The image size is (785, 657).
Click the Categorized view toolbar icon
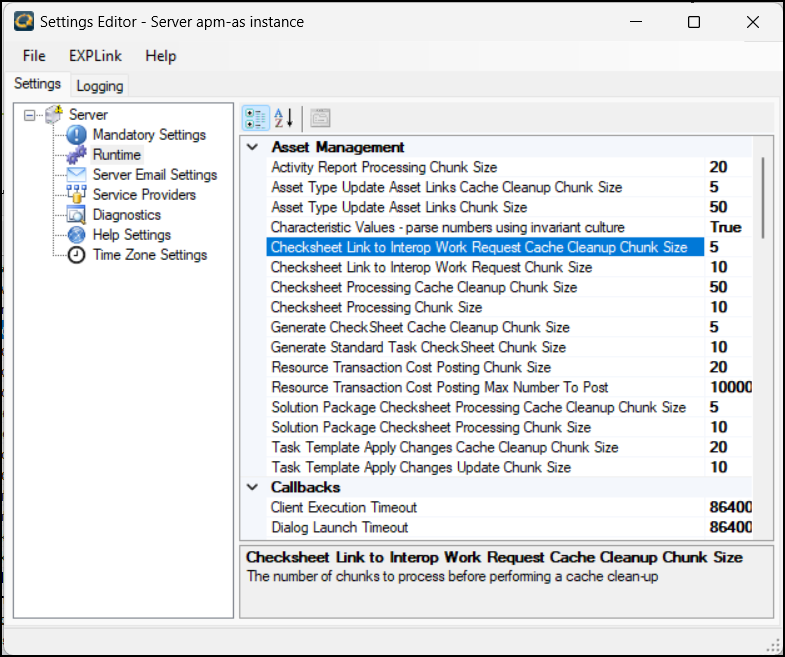[255, 118]
